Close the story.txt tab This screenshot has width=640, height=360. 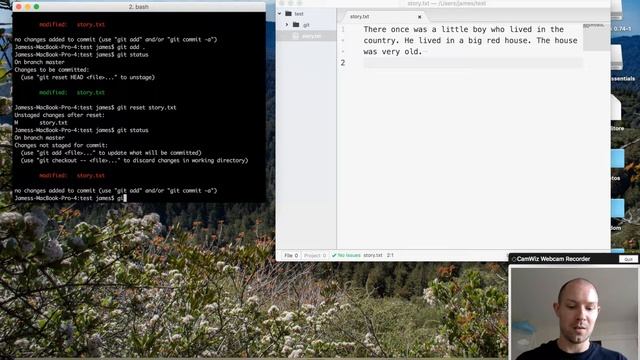click(419, 17)
